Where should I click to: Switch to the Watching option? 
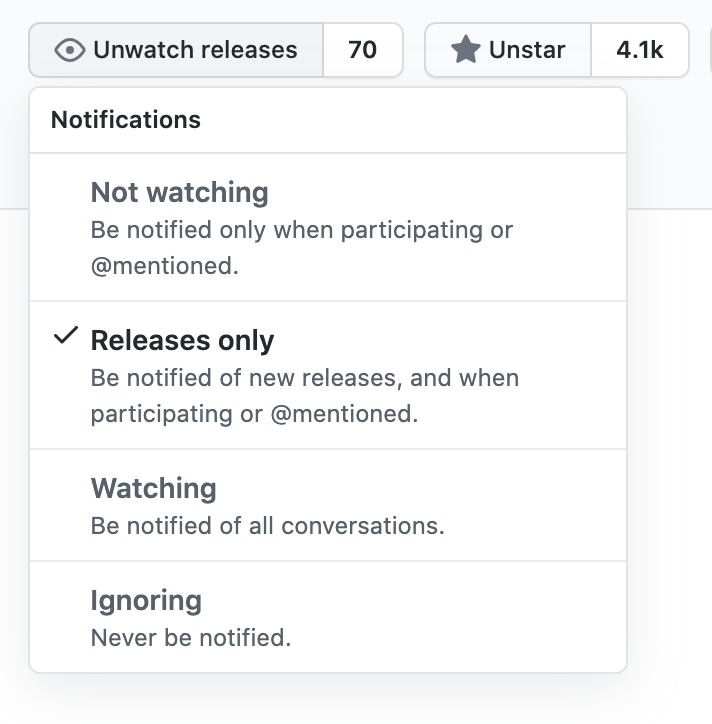(154, 488)
